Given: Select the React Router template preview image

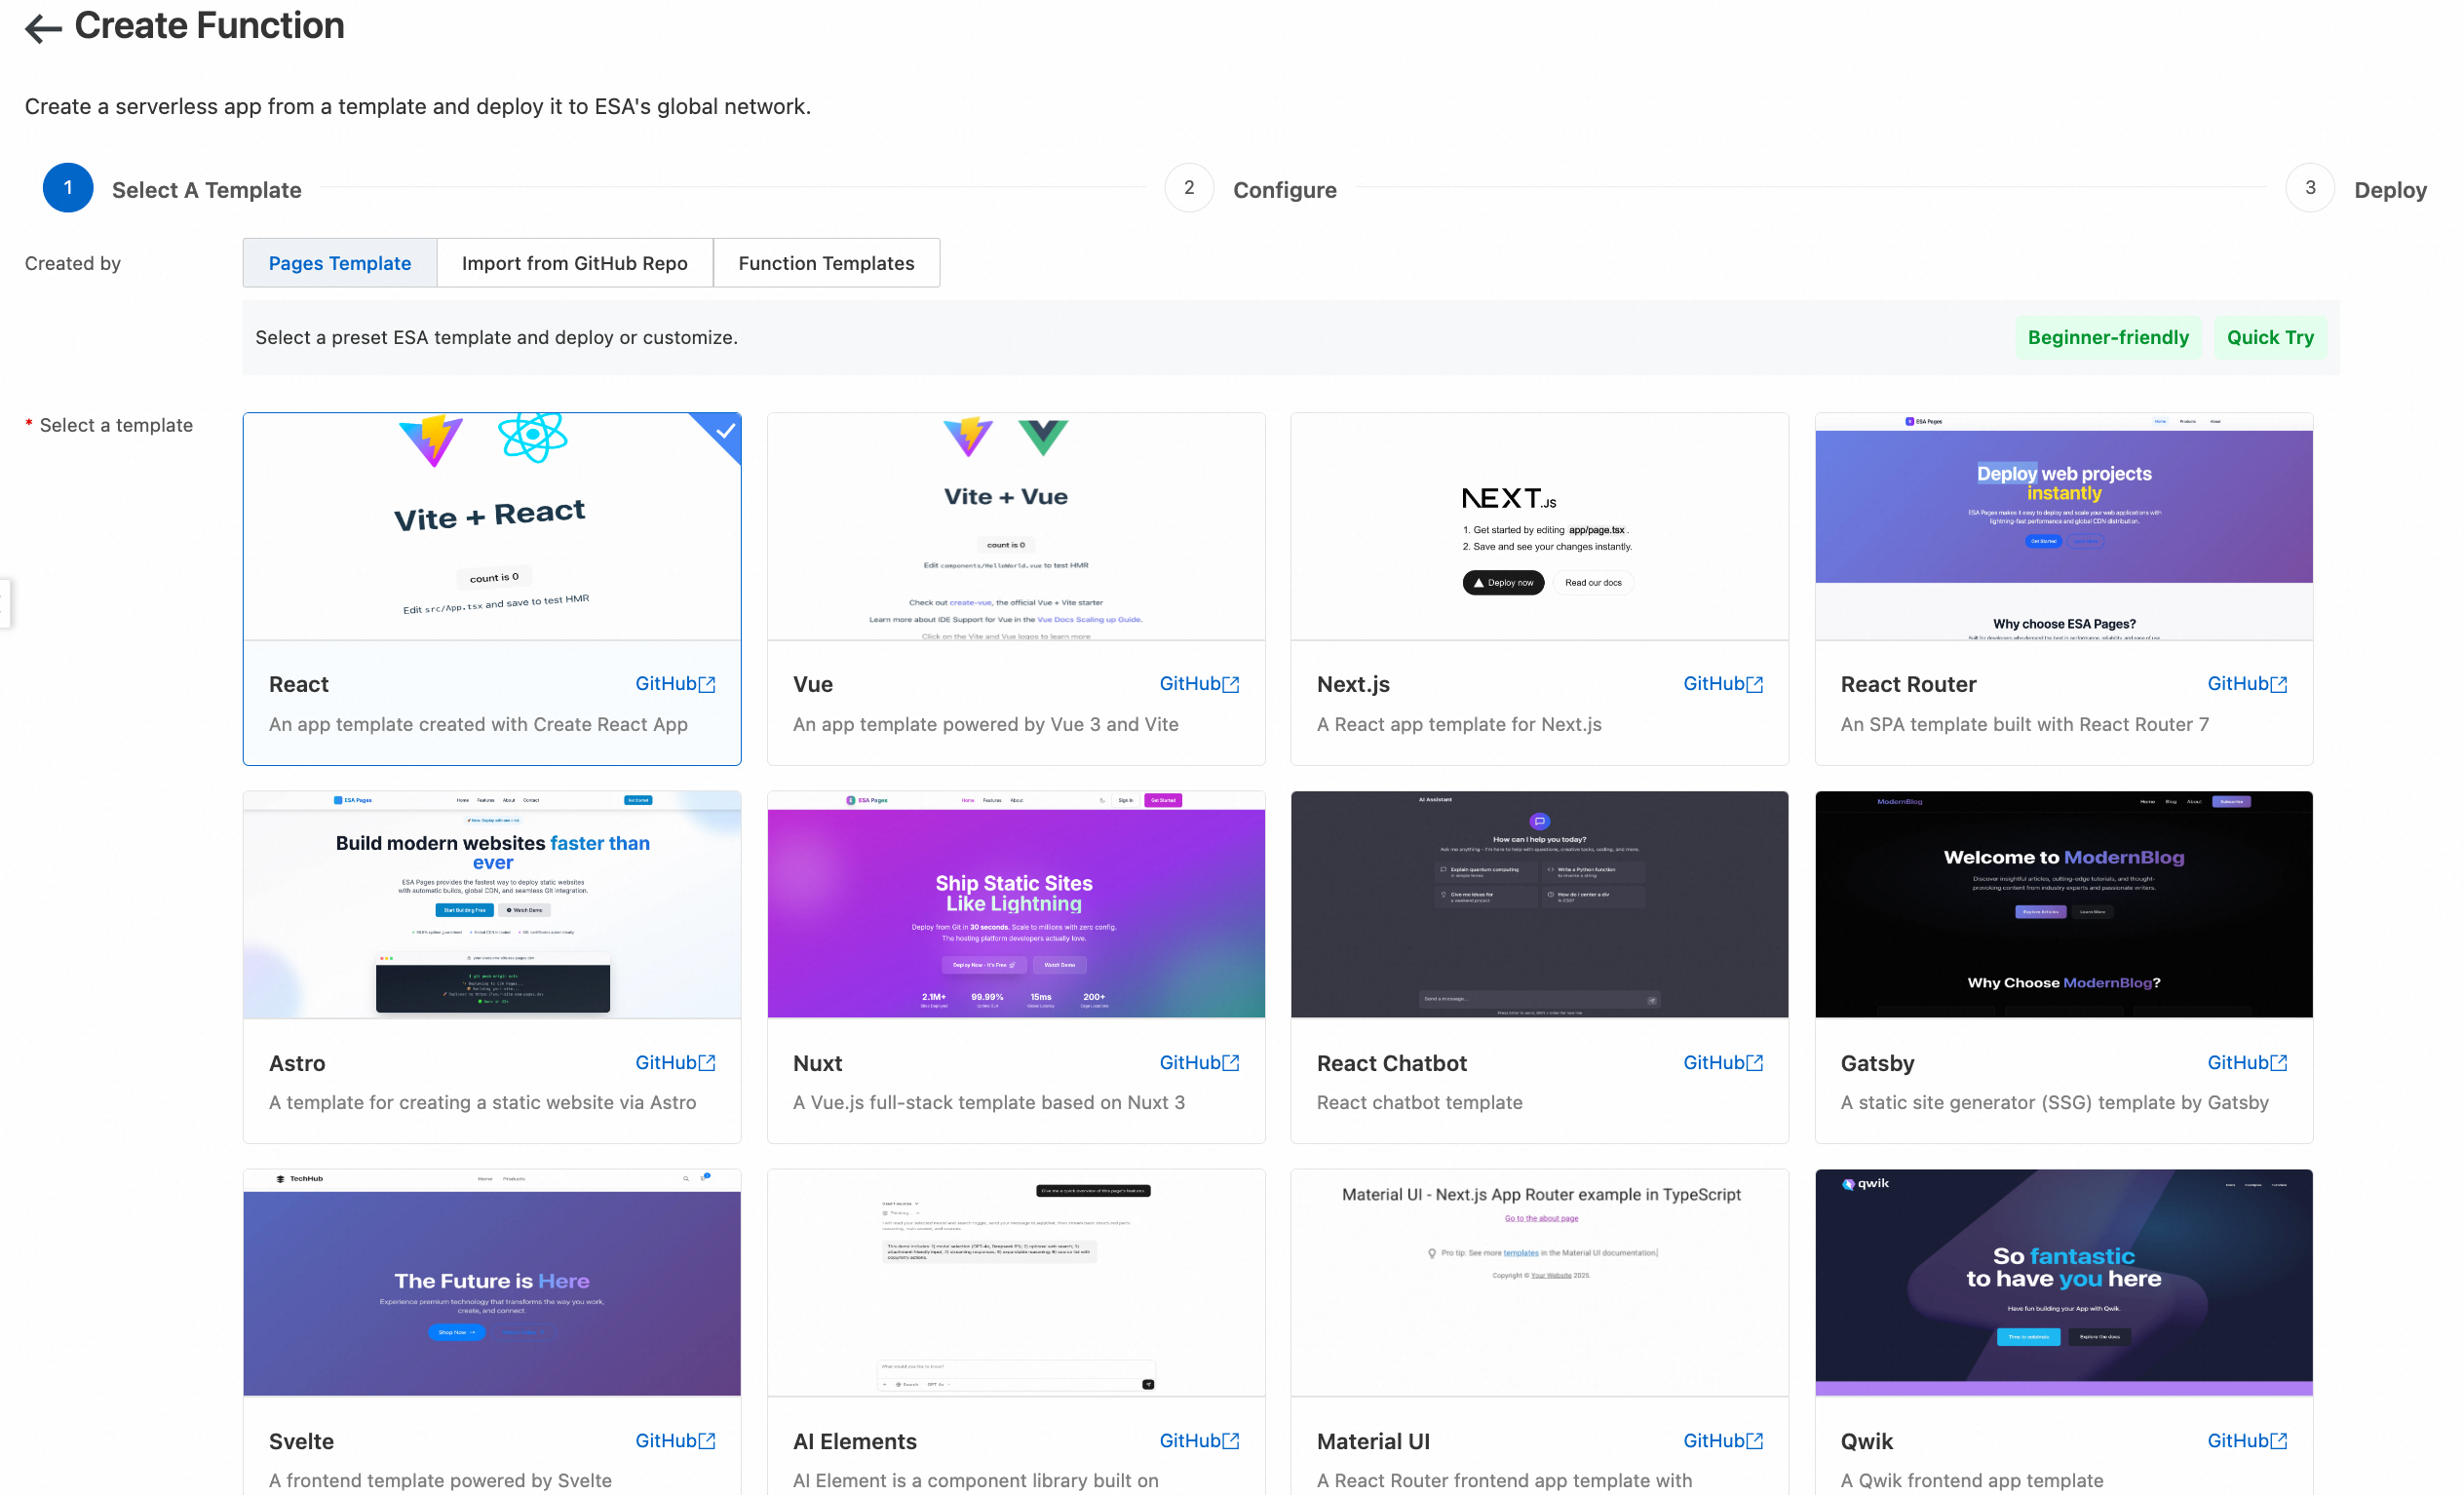Looking at the screenshot, I should 2064,526.
